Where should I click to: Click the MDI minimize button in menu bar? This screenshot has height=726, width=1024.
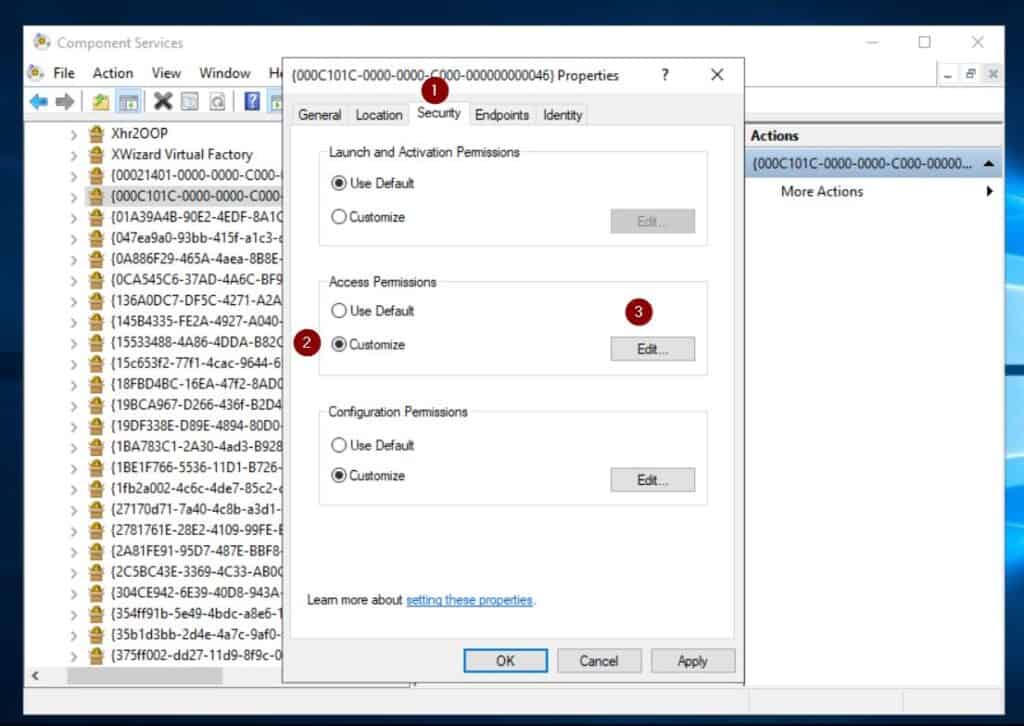pos(948,74)
